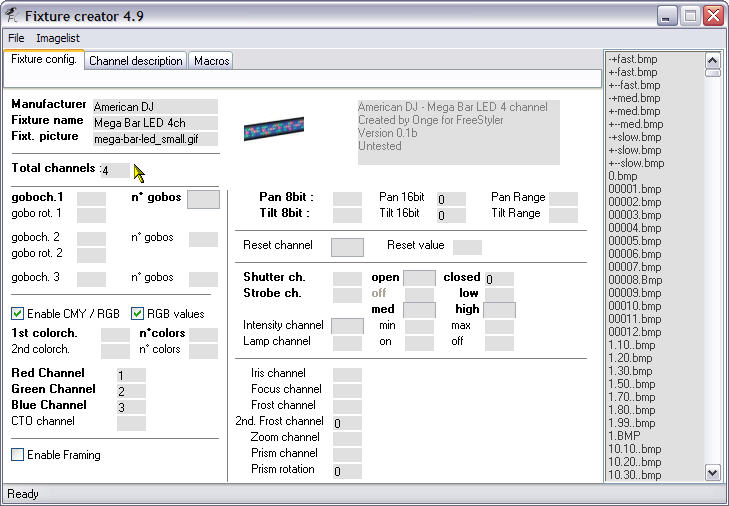
Task: Switch to the Channel description tab
Action: 135,61
